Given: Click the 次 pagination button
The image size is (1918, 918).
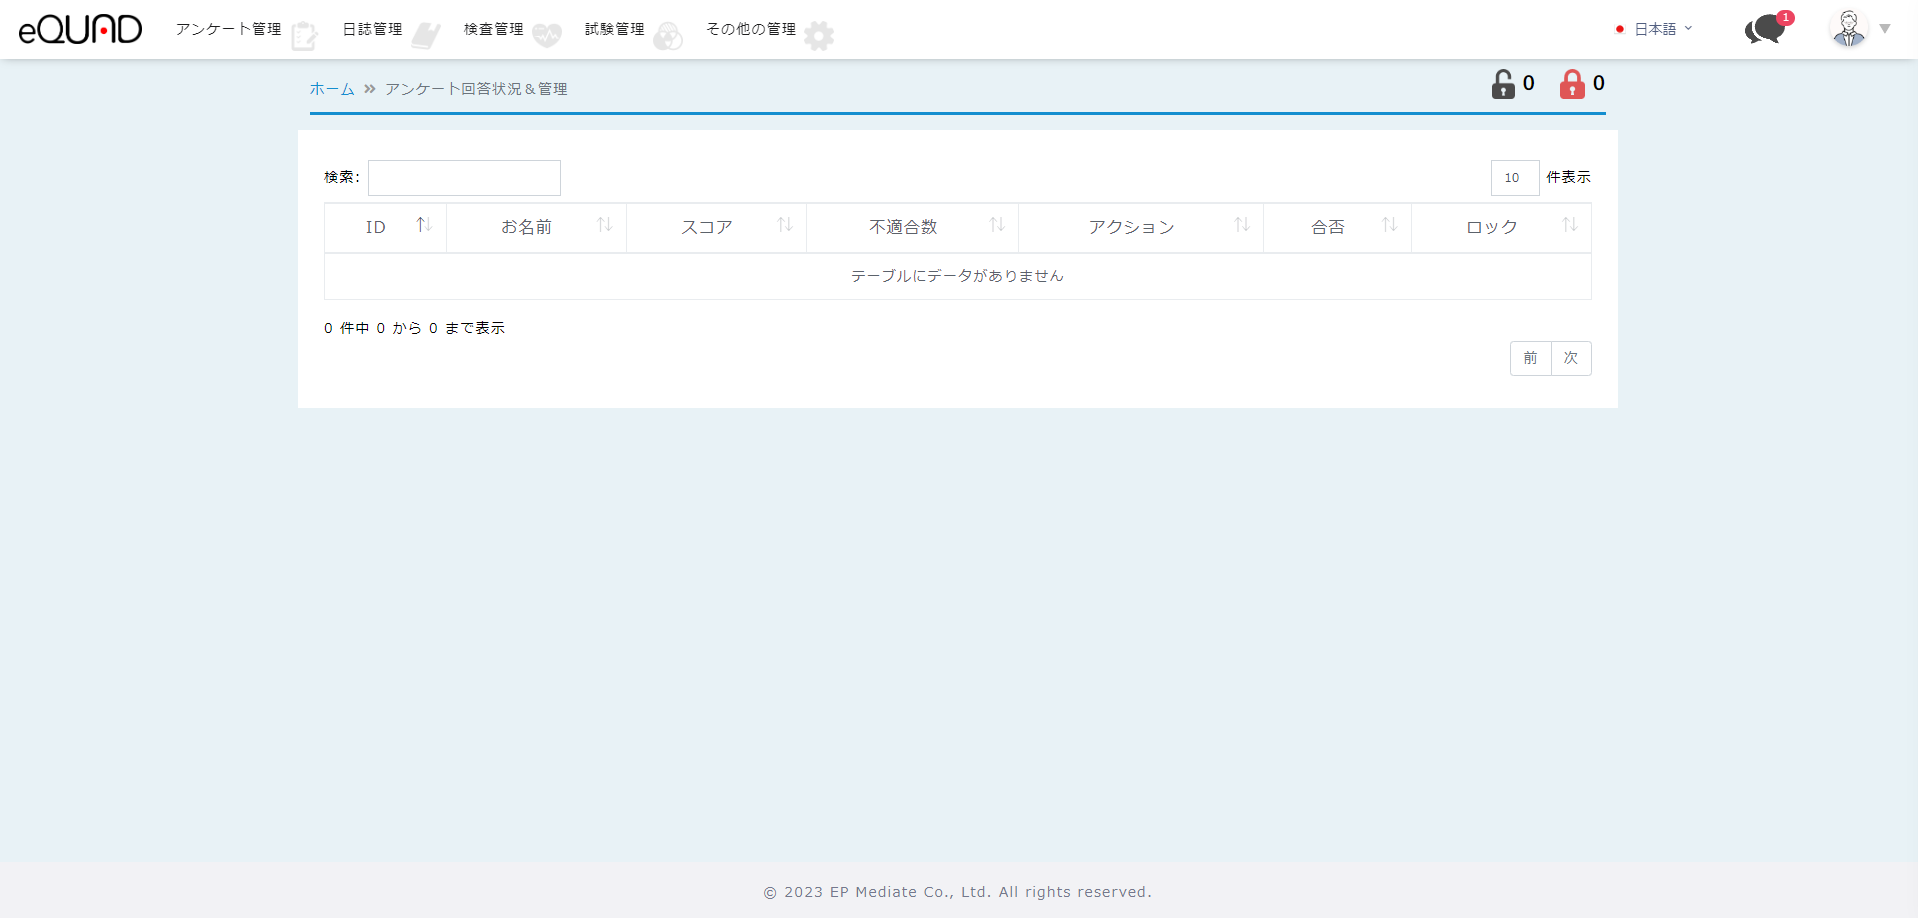Looking at the screenshot, I should pyautogui.click(x=1571, y=358).
